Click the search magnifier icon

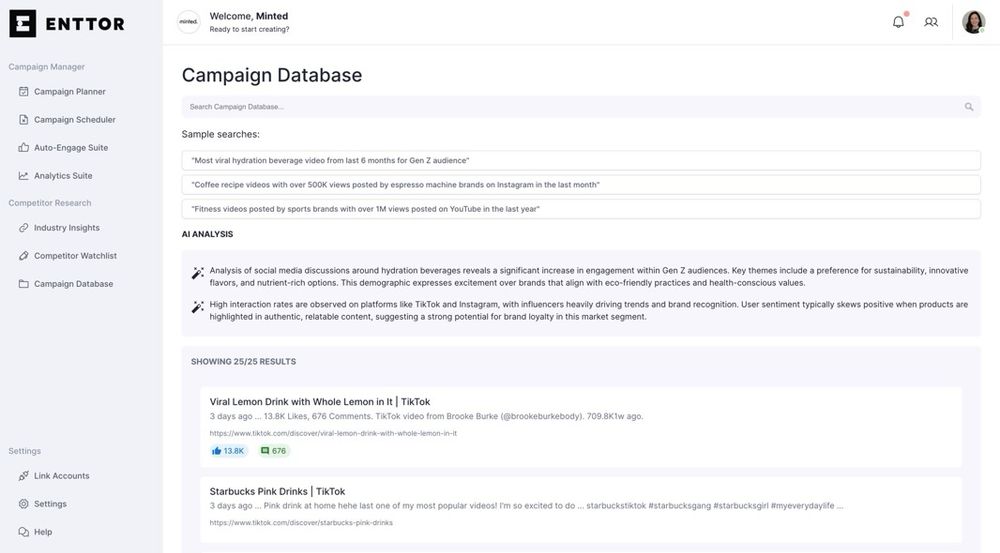pyautogui.click(x=969, y=107)
